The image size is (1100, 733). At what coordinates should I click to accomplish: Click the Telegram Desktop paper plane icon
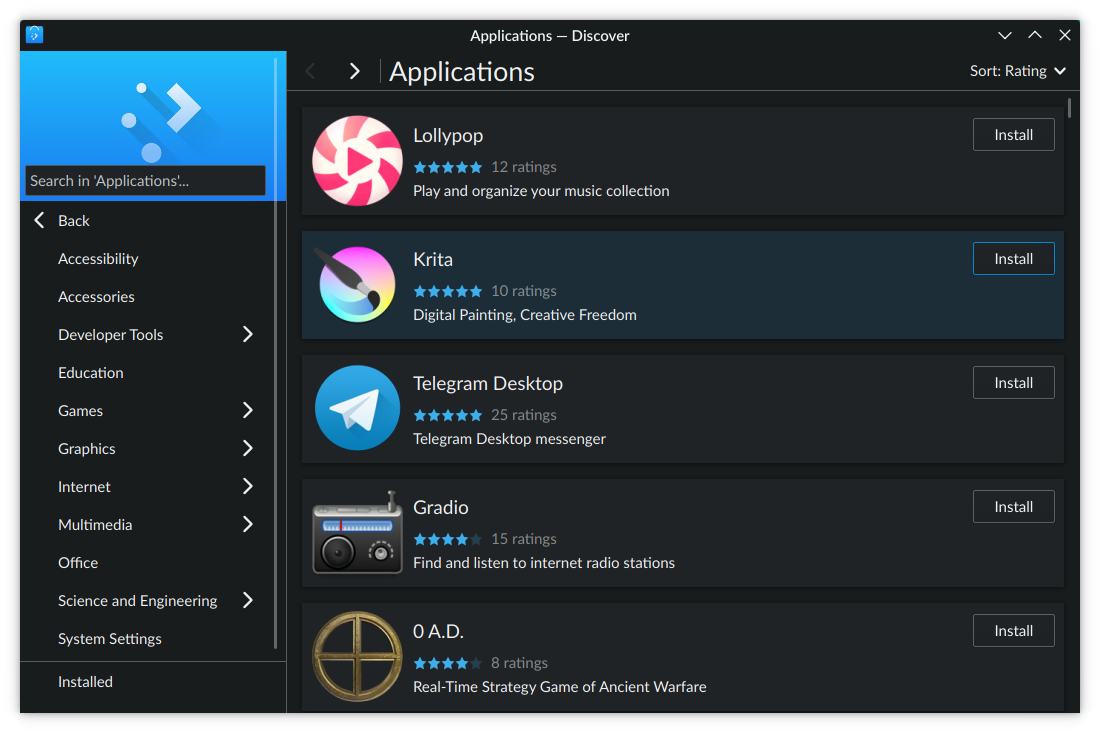357,408
